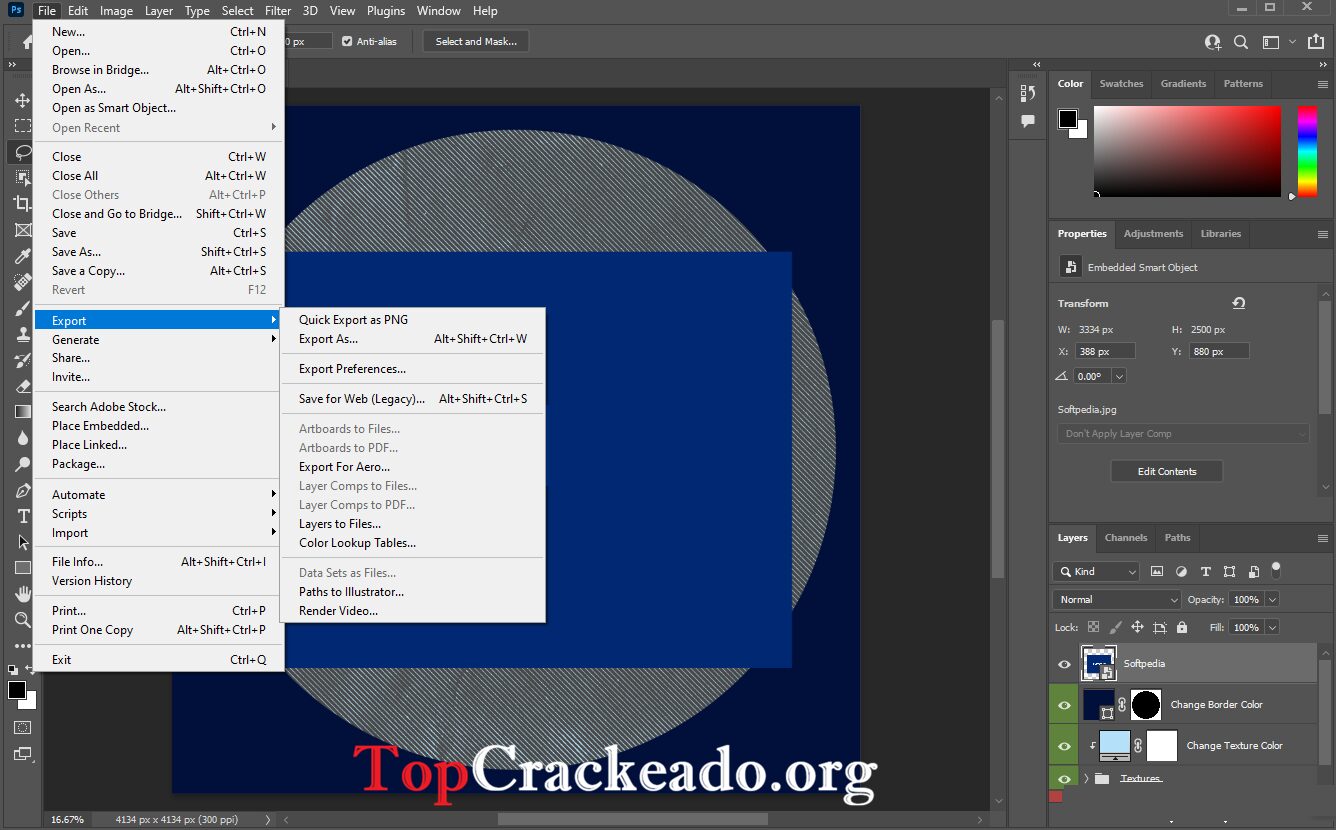
Task: Select the Crop tool
Action: coord(22,203)
